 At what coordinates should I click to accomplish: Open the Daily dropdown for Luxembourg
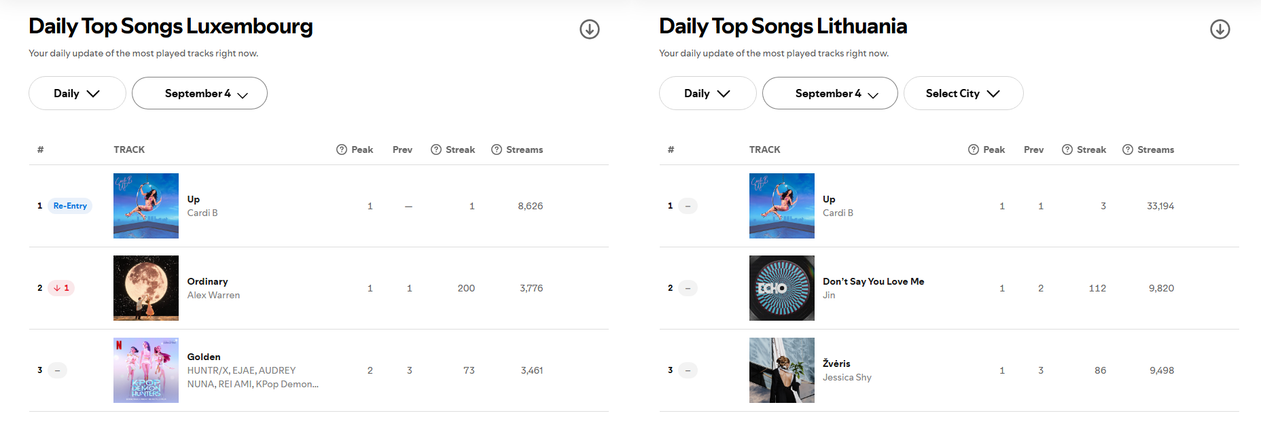[x=77, y=93]
